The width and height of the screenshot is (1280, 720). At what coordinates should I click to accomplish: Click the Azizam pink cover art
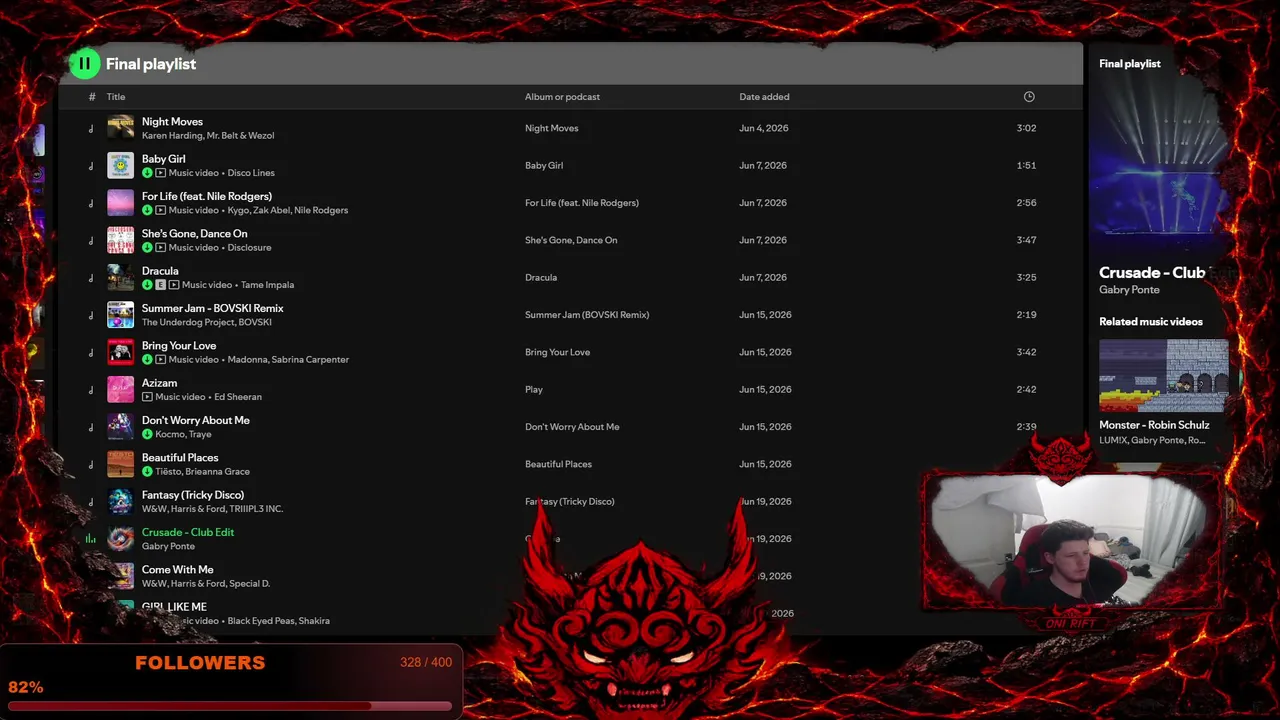click(x=120, y=389)
